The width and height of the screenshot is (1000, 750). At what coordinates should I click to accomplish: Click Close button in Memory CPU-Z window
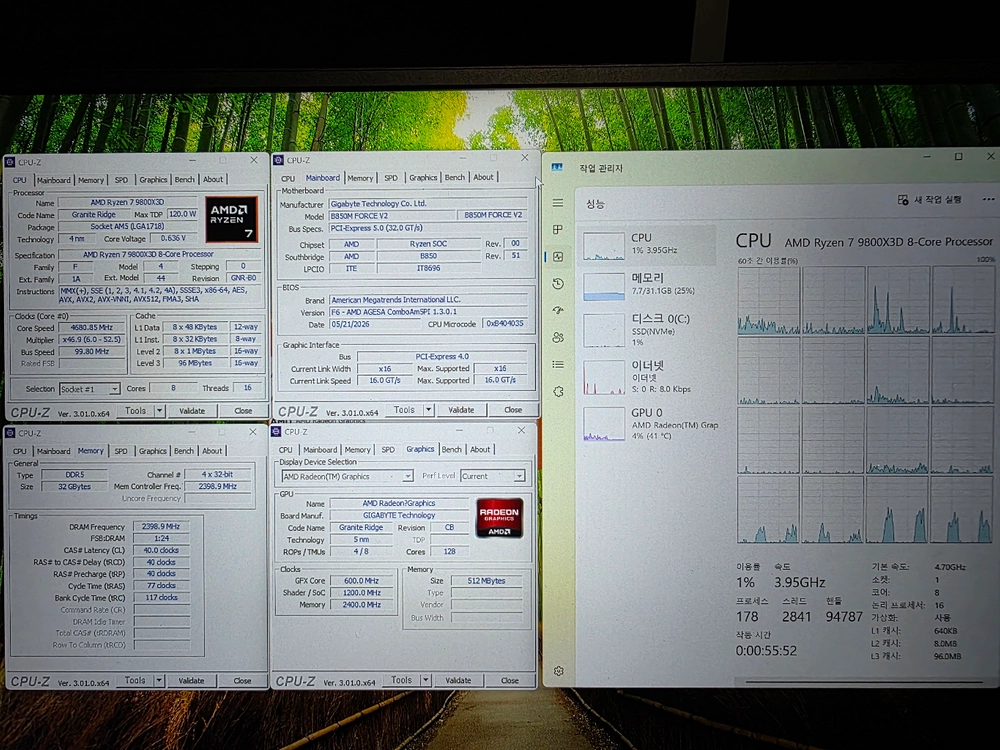[242, 680]
